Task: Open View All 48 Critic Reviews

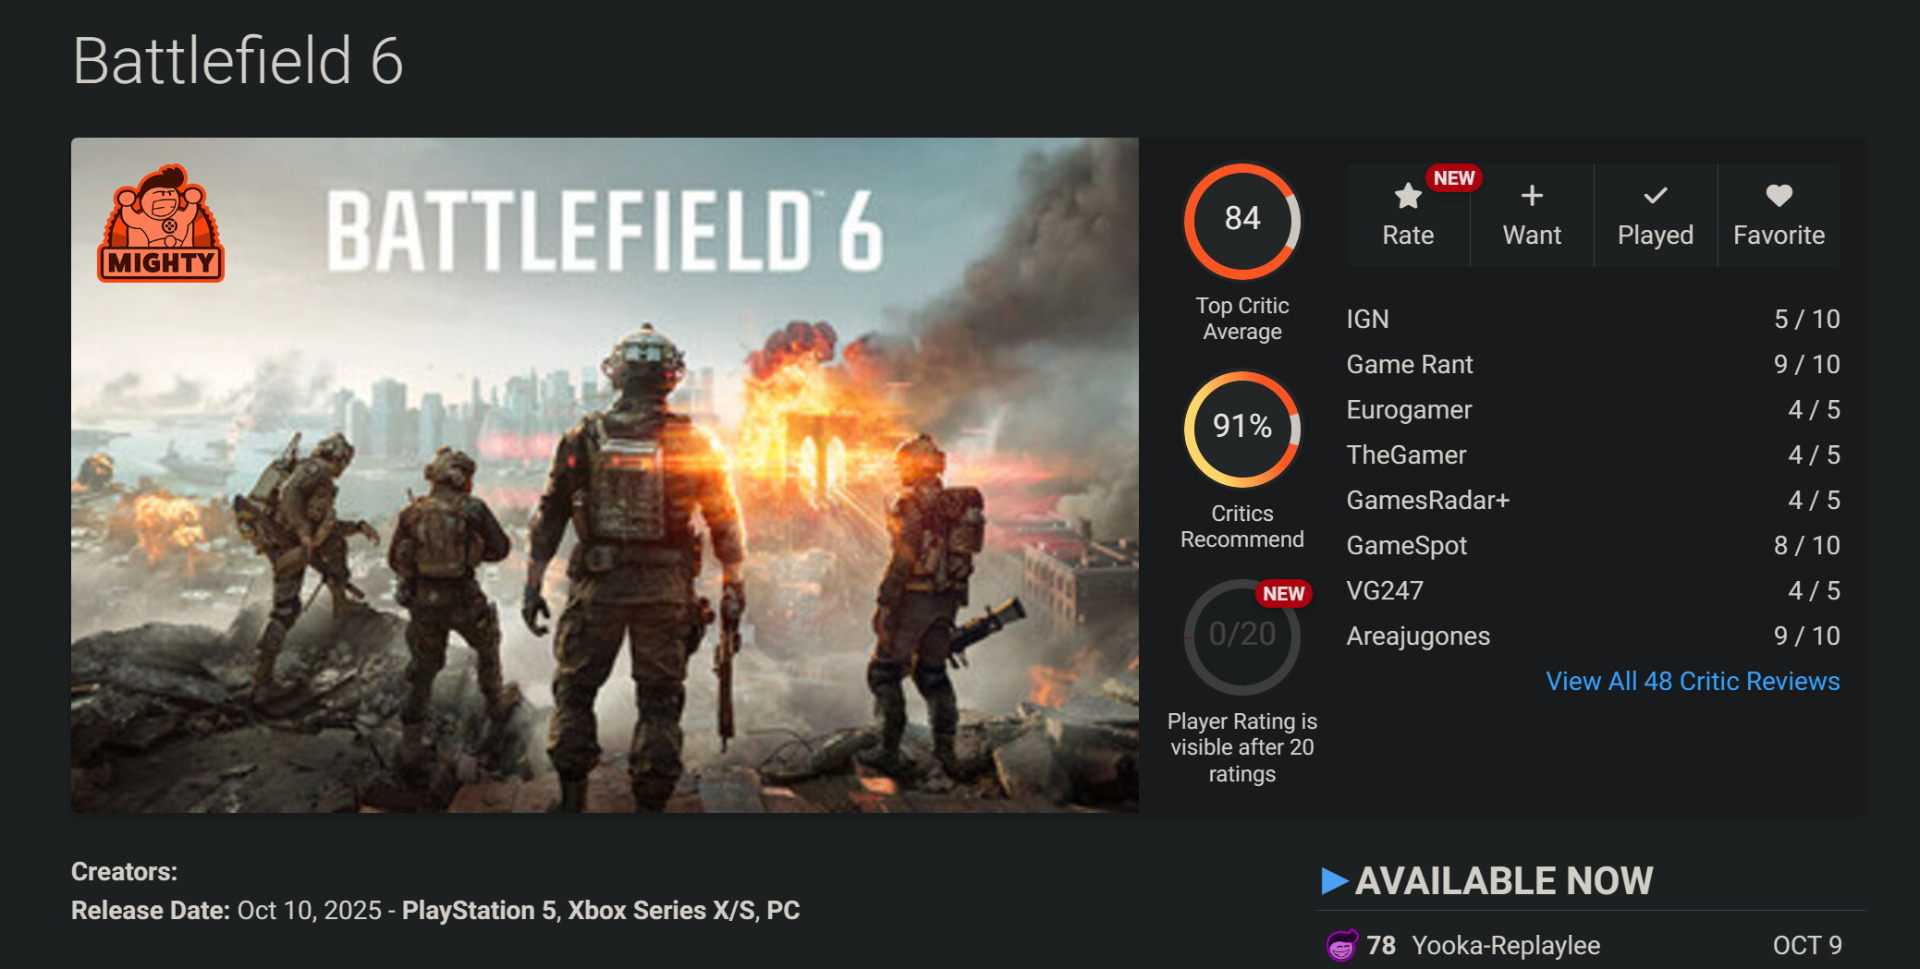Action: [x=1692, y=681]
